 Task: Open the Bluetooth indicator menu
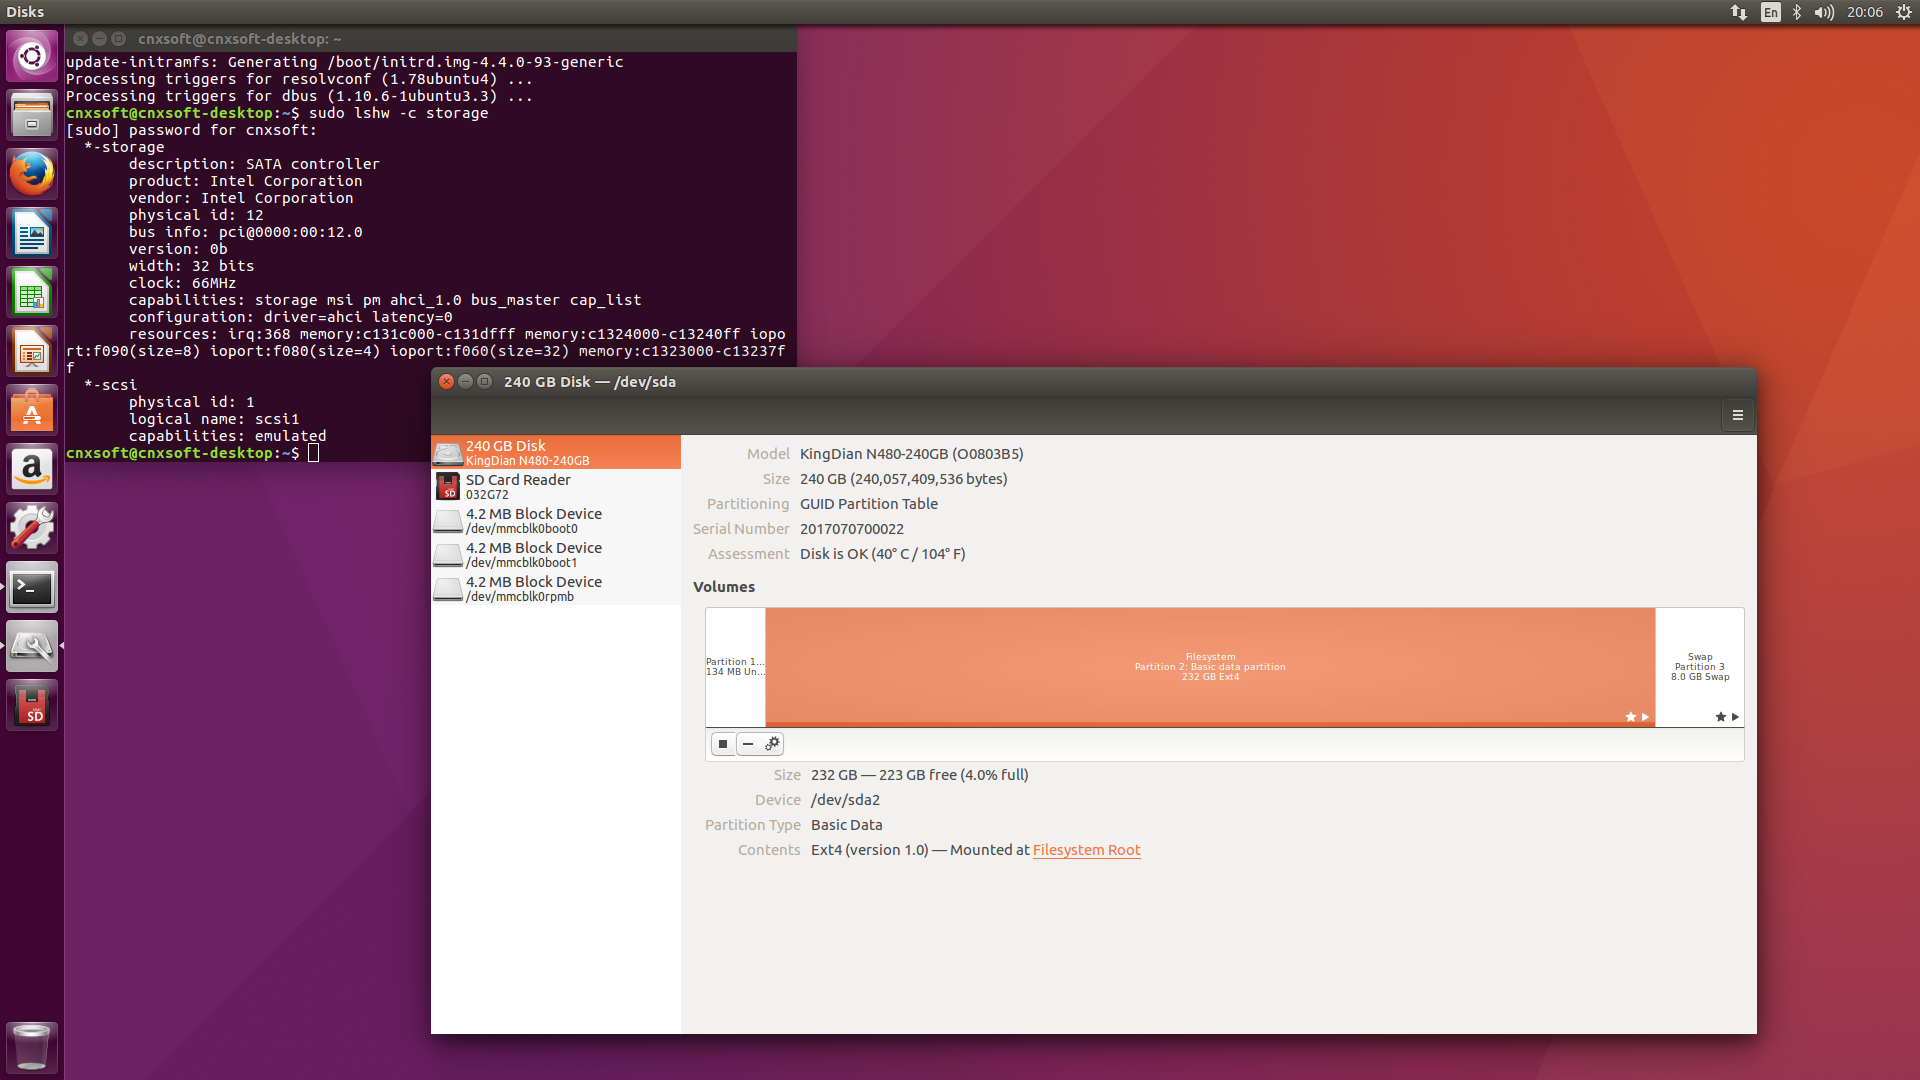pos(1797,12)
